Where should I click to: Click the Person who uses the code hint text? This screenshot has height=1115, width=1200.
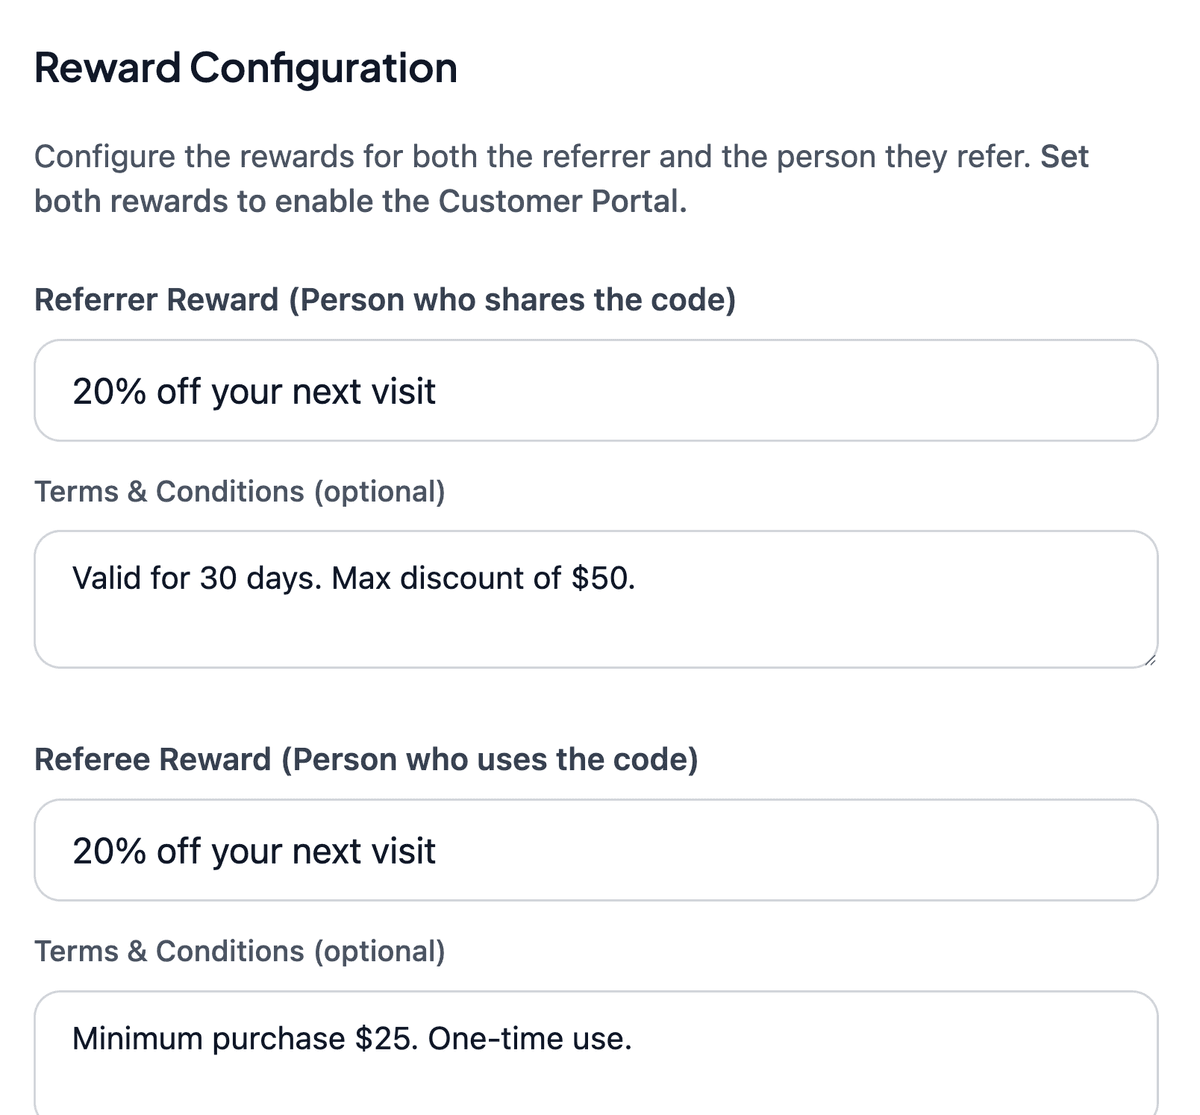pos(493,759)
